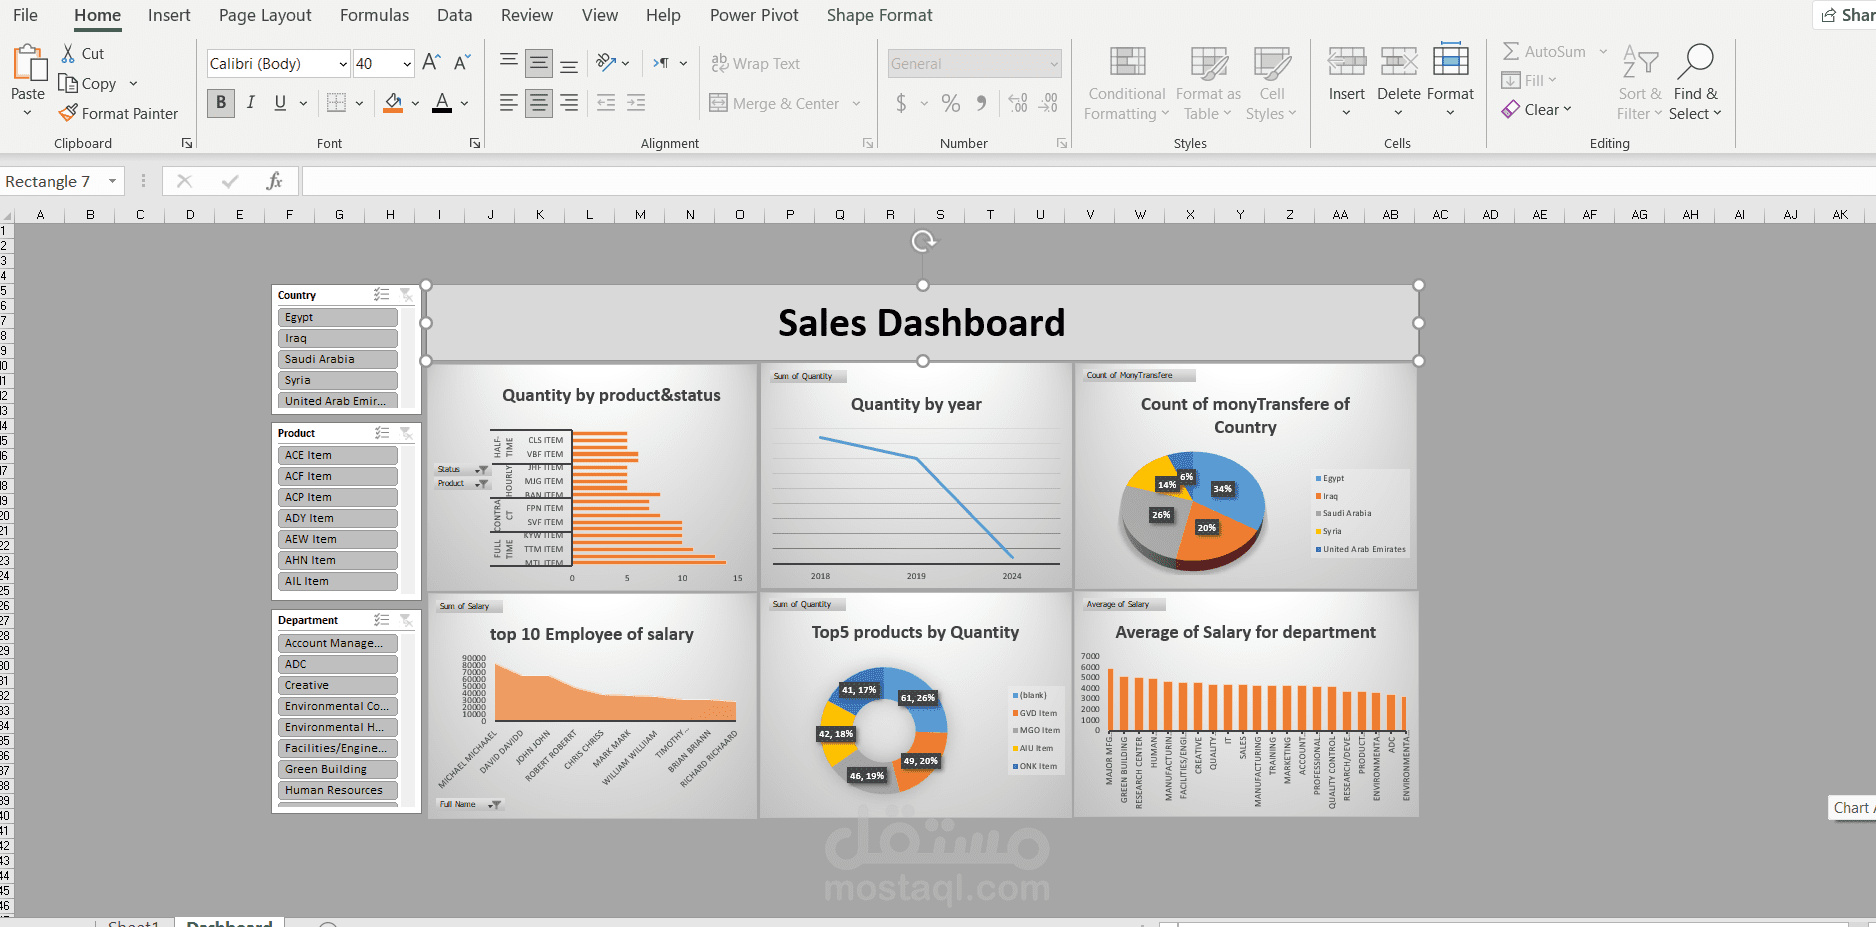1876x927 pixels.
Task: Clear the Product slicer filter
Action: click(x=406, y=433)
